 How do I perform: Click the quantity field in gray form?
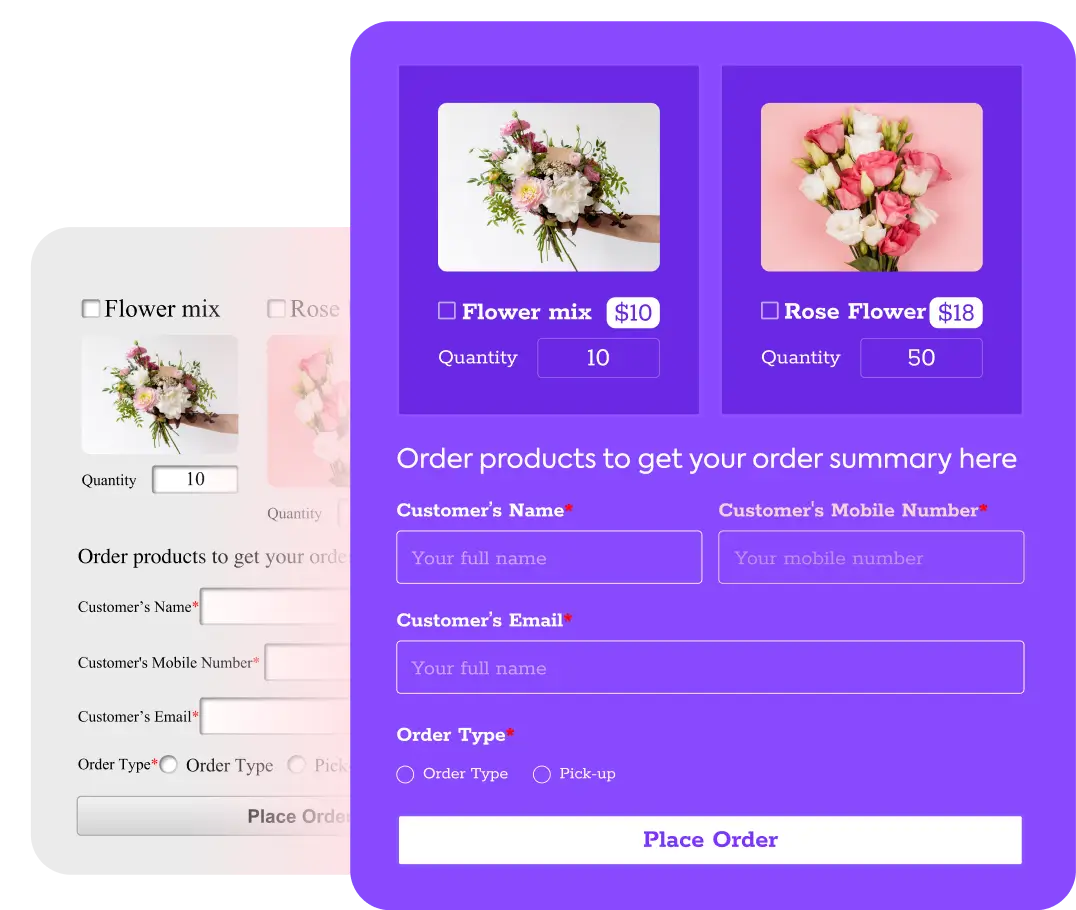point(196,479)
